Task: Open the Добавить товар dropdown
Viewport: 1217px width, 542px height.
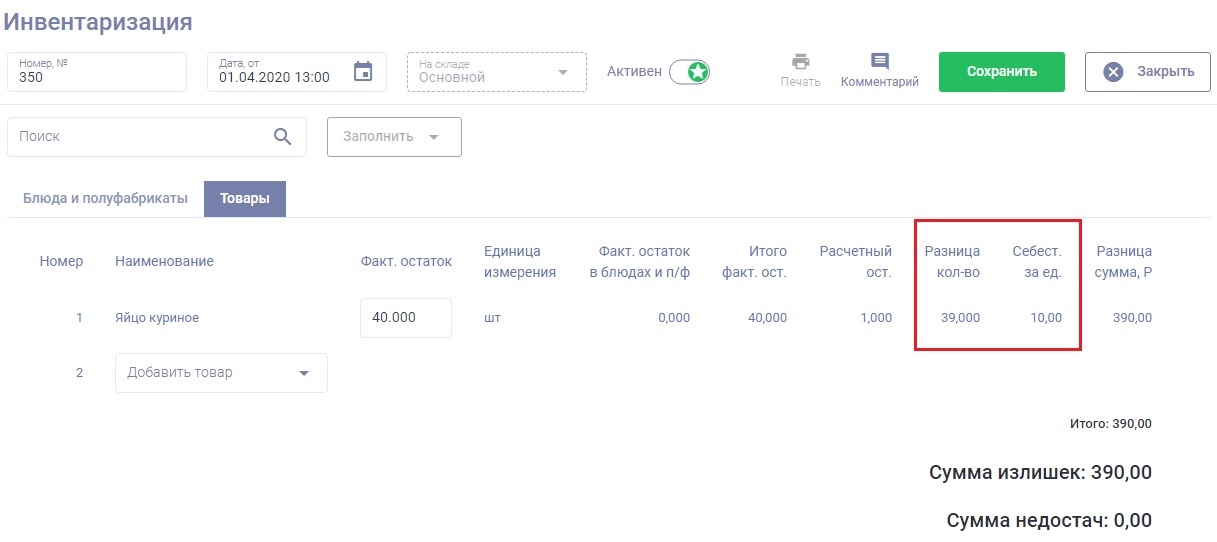Action: pos(221,372)
